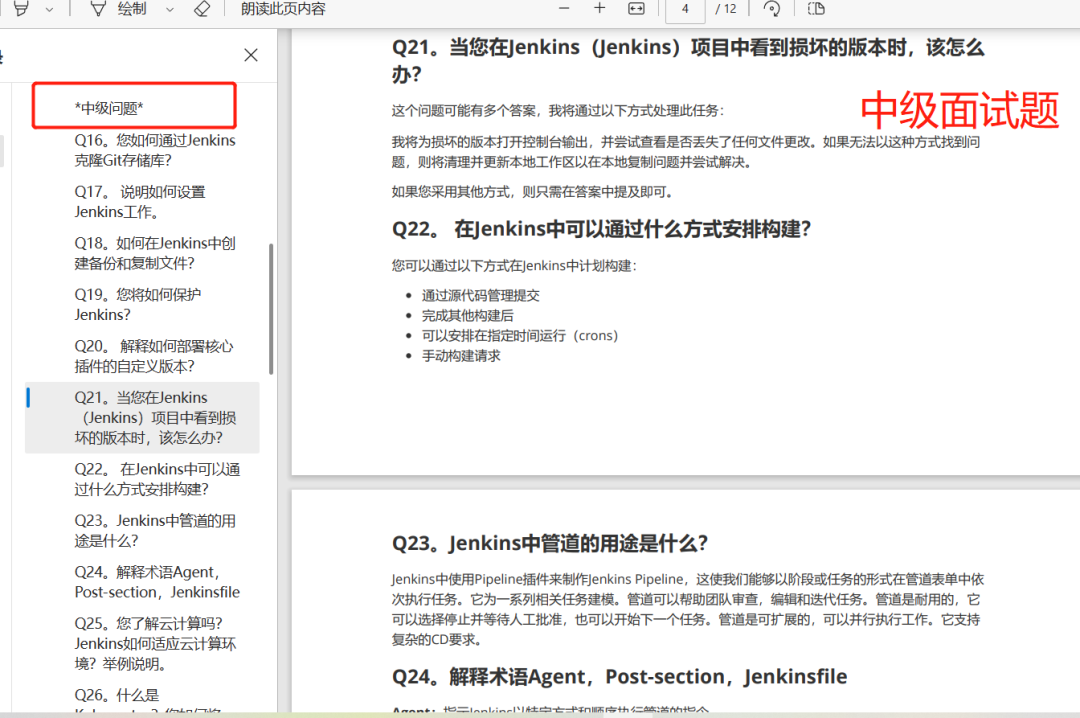Open Q16 Git存储库 outline item
The image size is (1080, 718).
[x=155, y=150]
